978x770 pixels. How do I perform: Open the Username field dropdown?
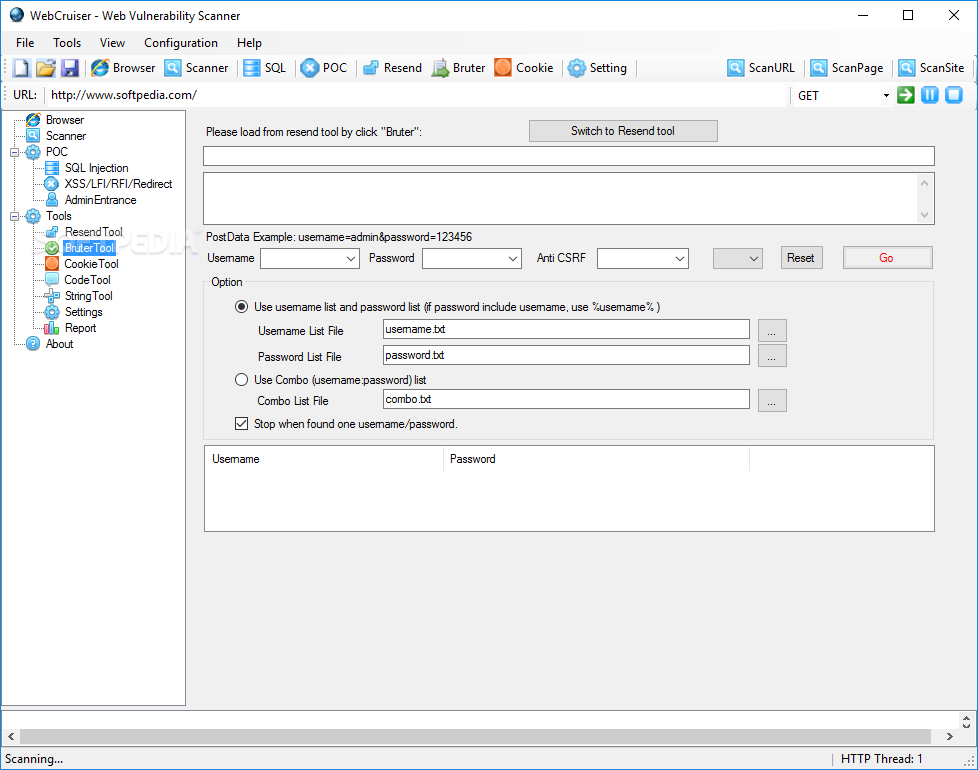[x=351, y=258]
